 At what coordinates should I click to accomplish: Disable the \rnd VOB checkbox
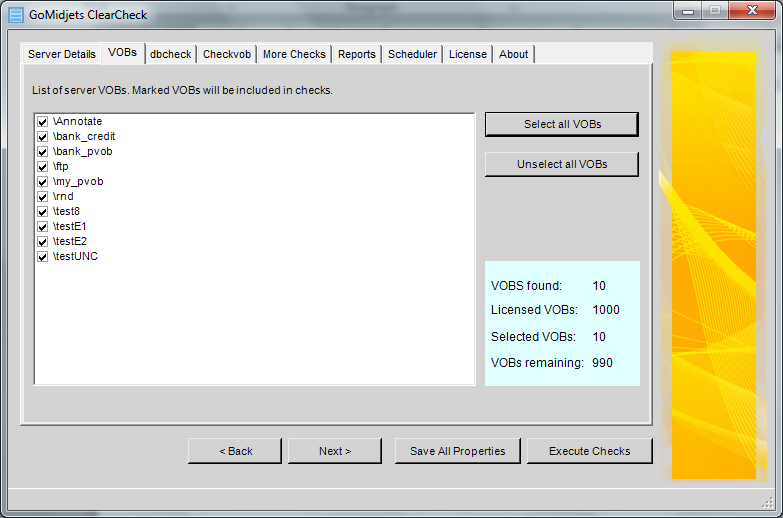(43, 197)
